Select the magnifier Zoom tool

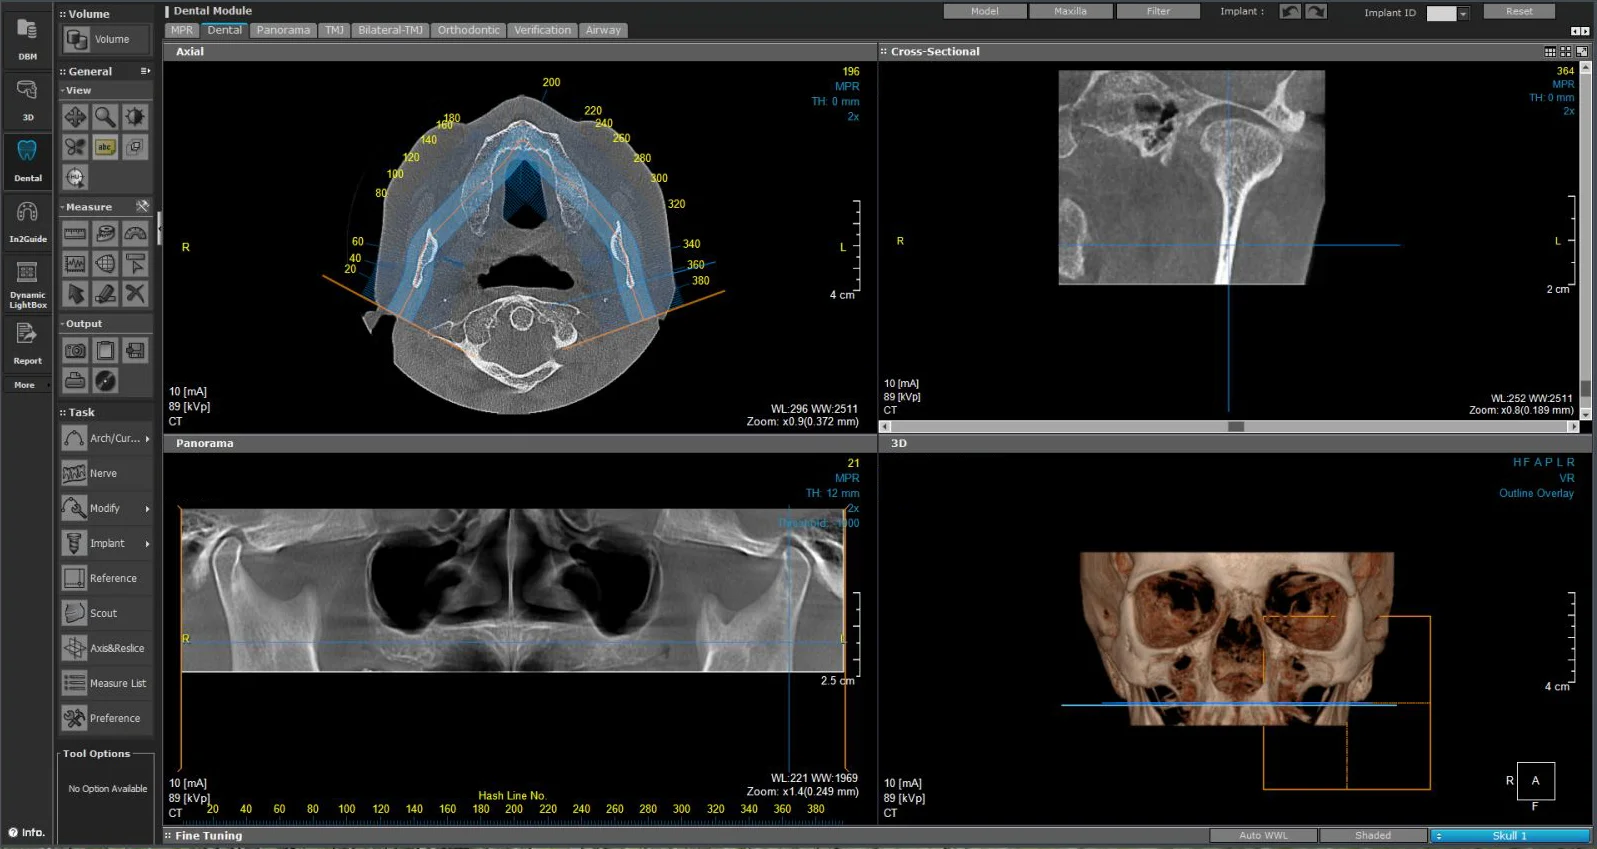pos(105,117)
